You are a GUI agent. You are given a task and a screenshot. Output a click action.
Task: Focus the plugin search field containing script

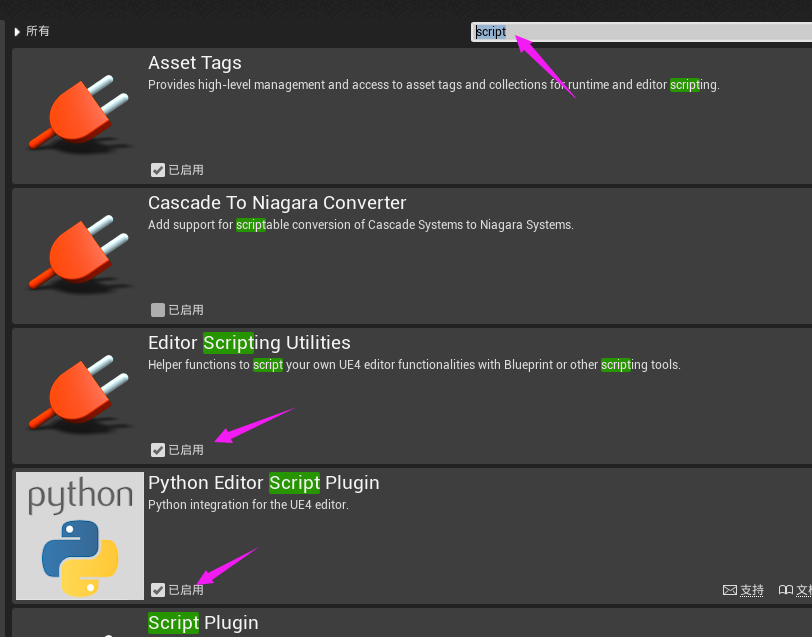click(641, 32)
